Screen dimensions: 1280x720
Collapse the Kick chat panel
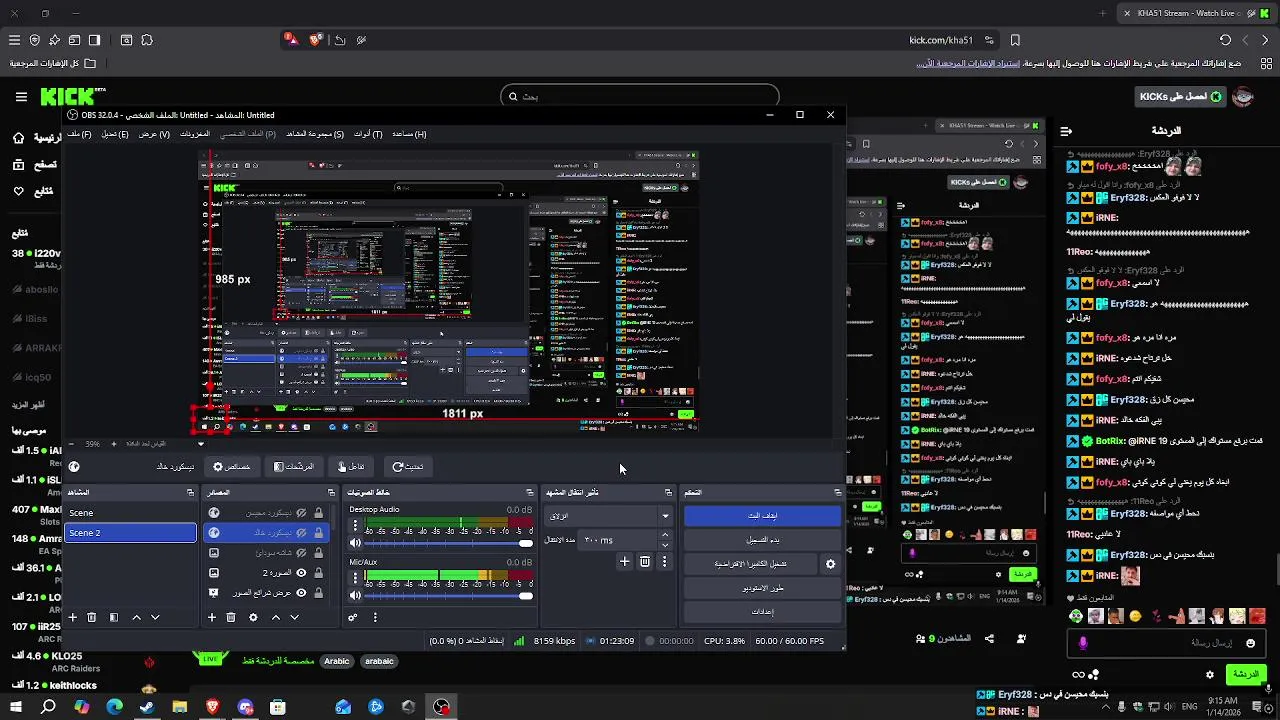click(x=1066, y=131)
